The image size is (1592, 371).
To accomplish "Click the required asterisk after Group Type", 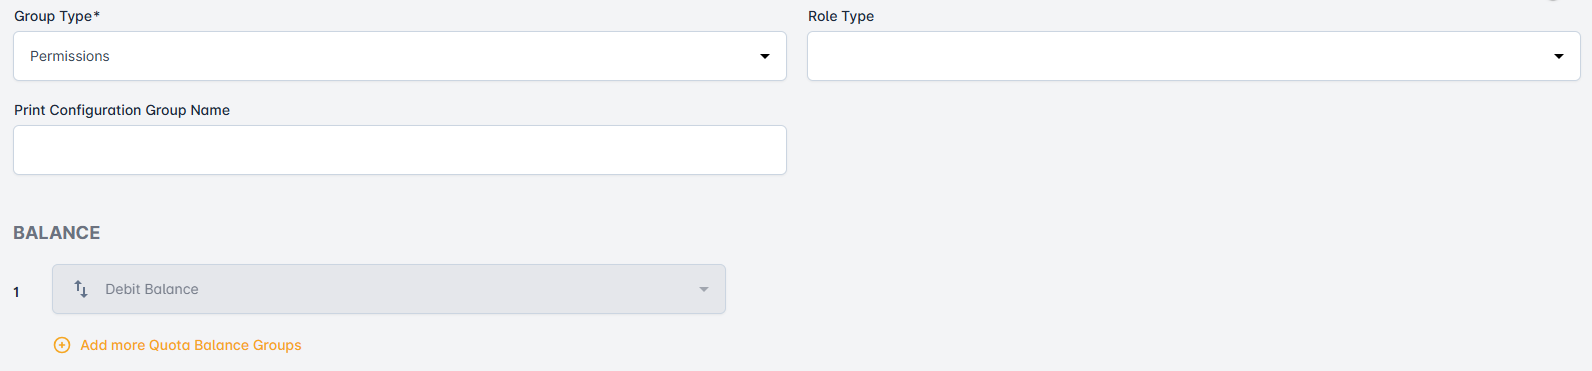I will coord(97,14).
